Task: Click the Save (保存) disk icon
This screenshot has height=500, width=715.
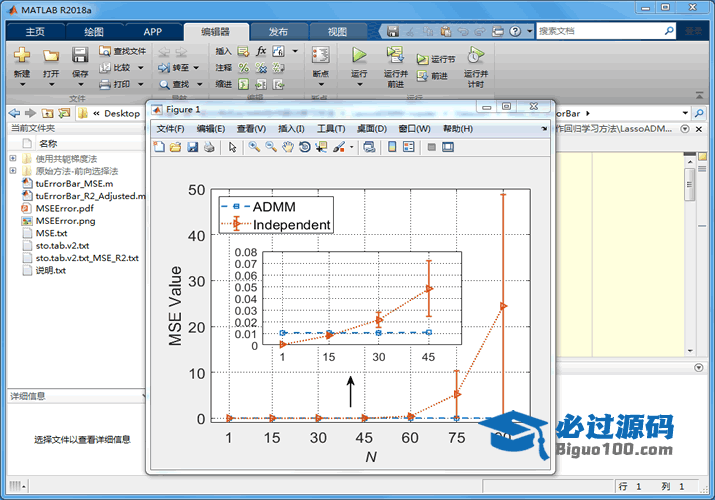Action: pyautogui.click(x=80, y=55)
